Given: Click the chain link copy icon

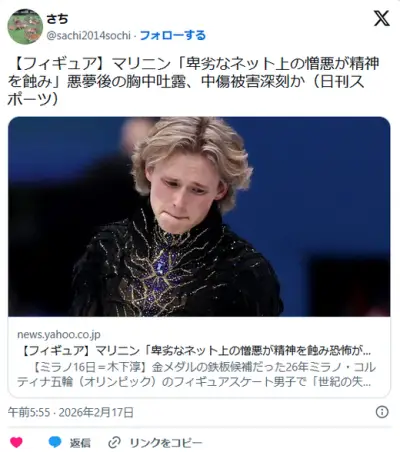Looking at the screenshot, I should 114,443.
